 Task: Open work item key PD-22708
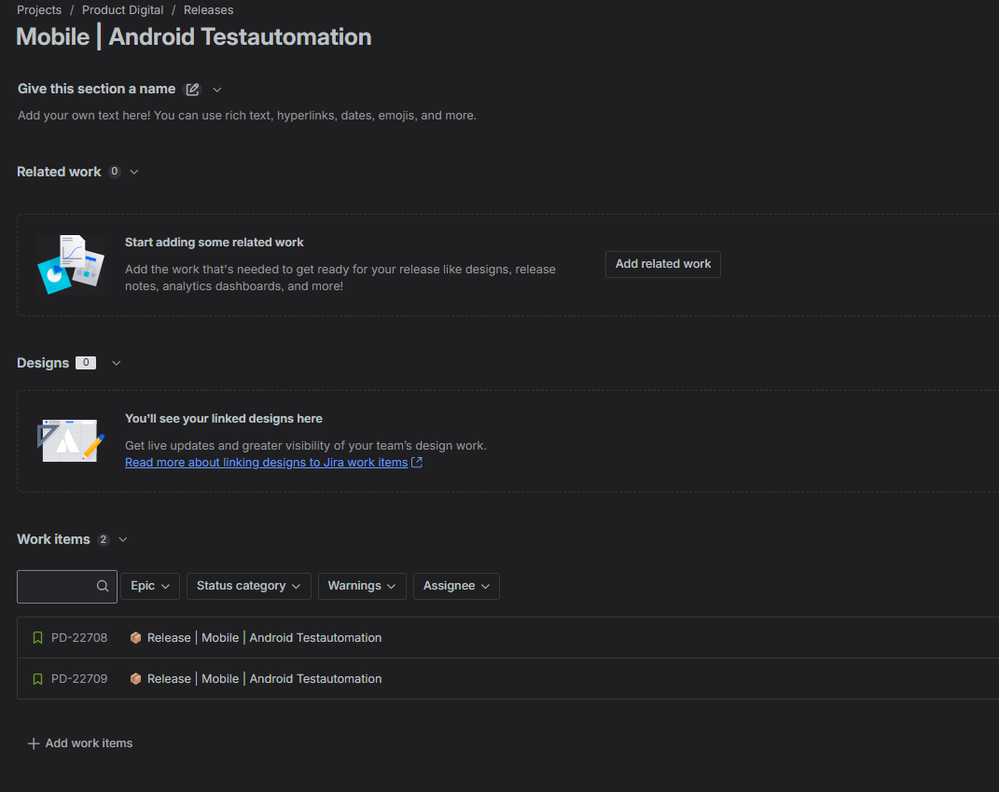[79, 638]
